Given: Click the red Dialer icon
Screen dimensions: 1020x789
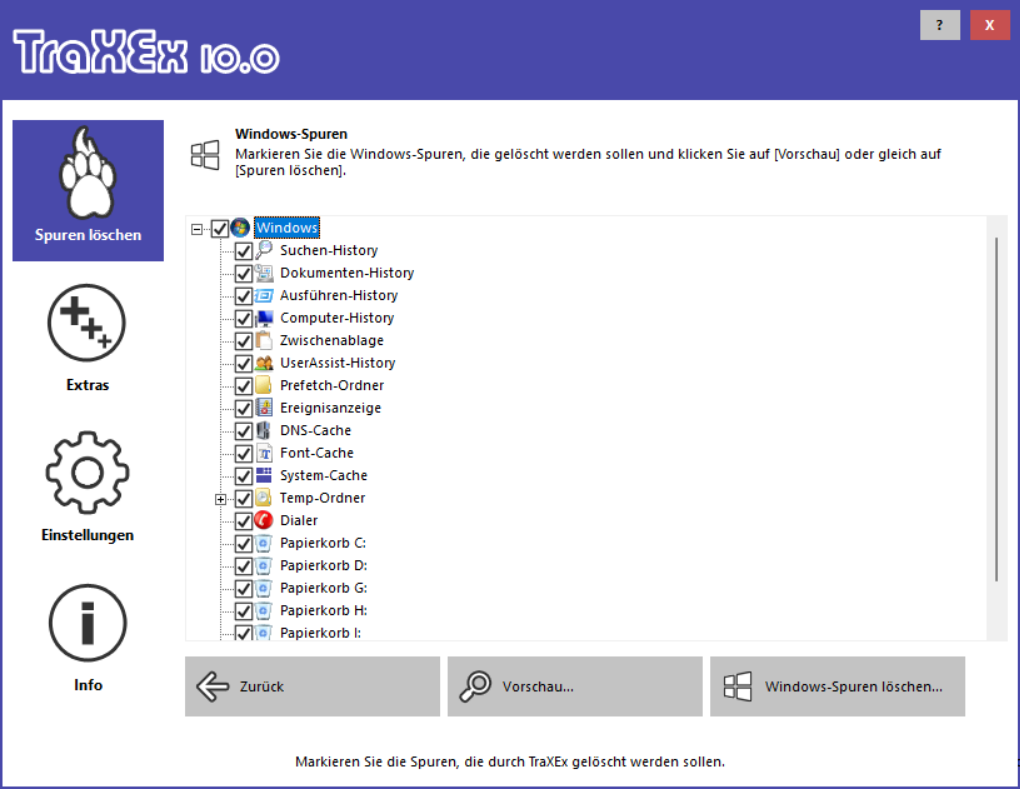Looking at the screenshot, I should point(263,520).
